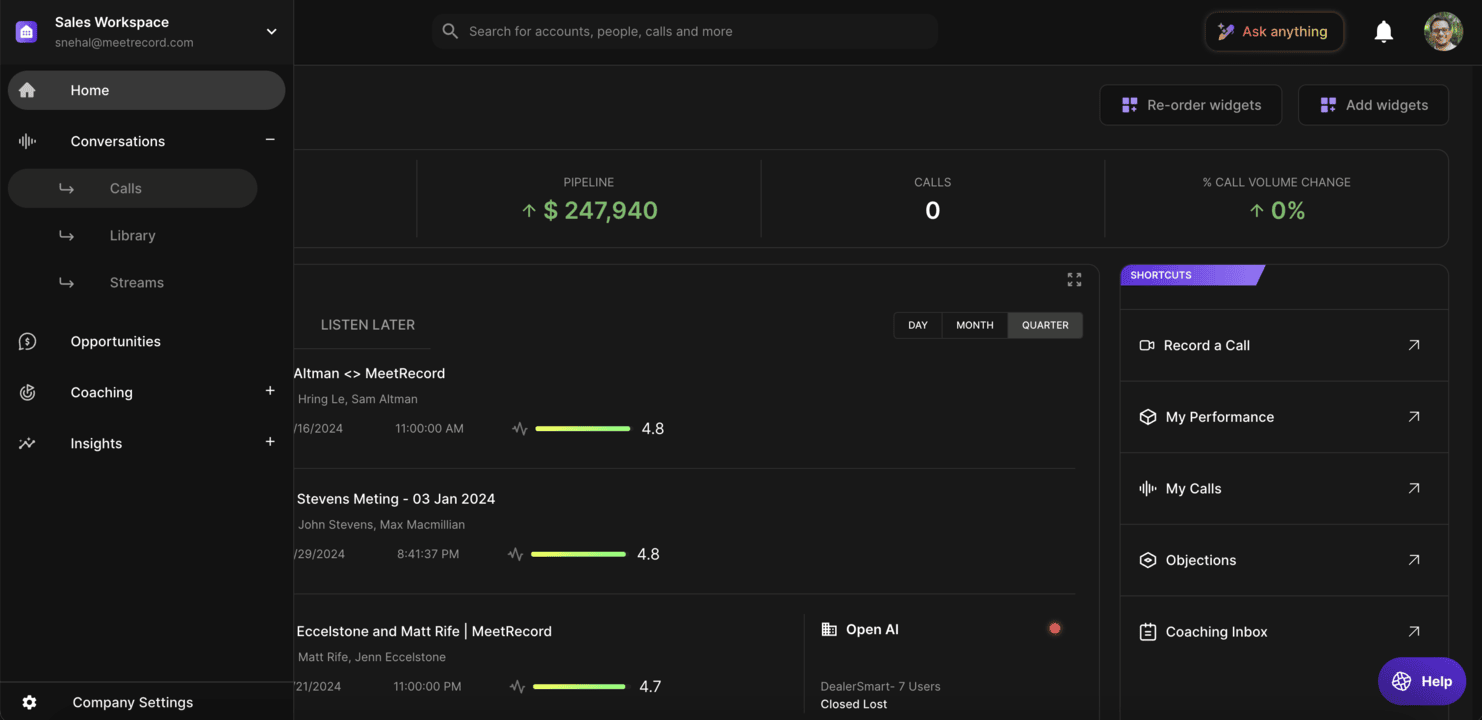Image resolution: width=1482 pixels, height=720 pixels.
Task: Click the user profile avatar
Action: click(x=1442, y=32)
